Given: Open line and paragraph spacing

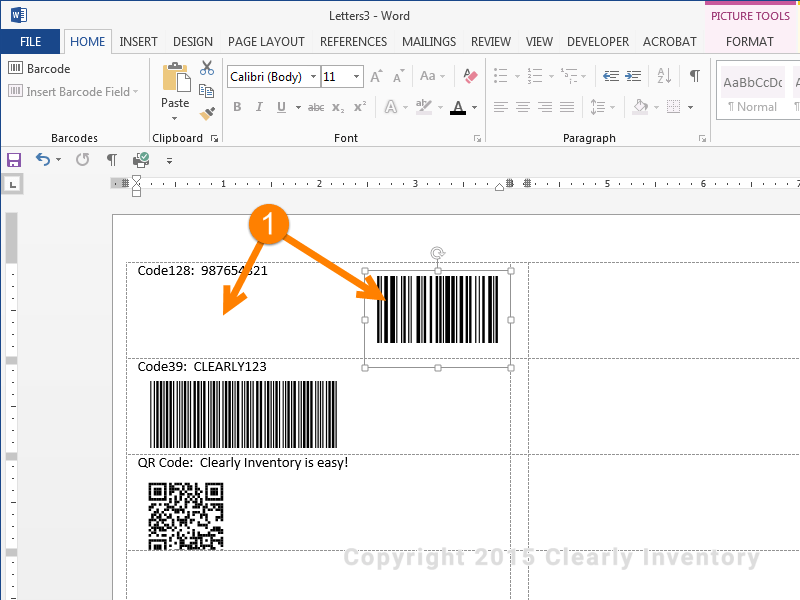Looking at the screenshot, I should point(598,107).
